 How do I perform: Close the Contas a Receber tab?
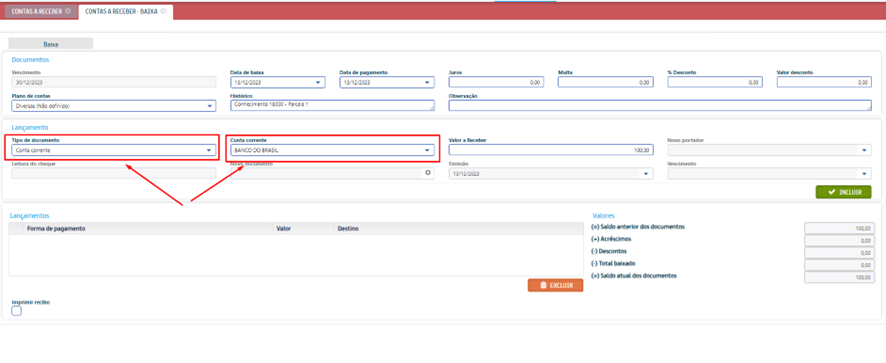(x=68, y=11)
